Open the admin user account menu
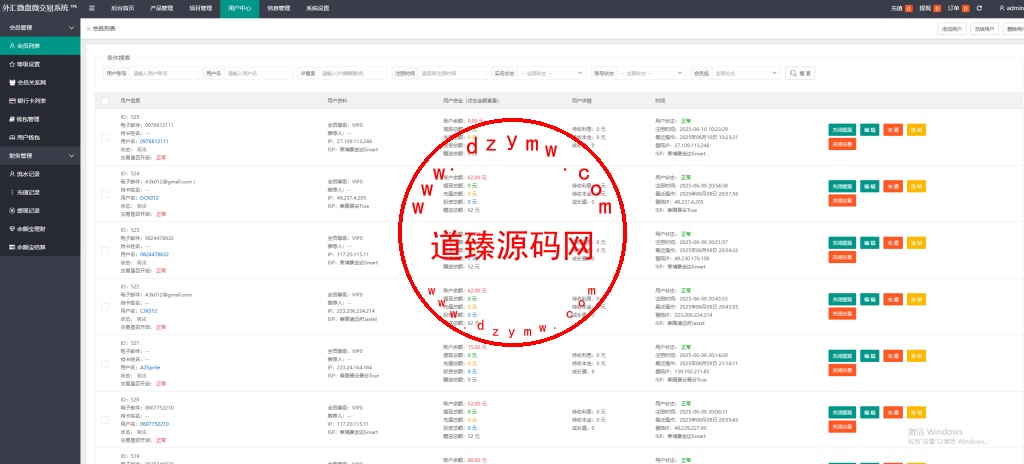 [1010, 8]
